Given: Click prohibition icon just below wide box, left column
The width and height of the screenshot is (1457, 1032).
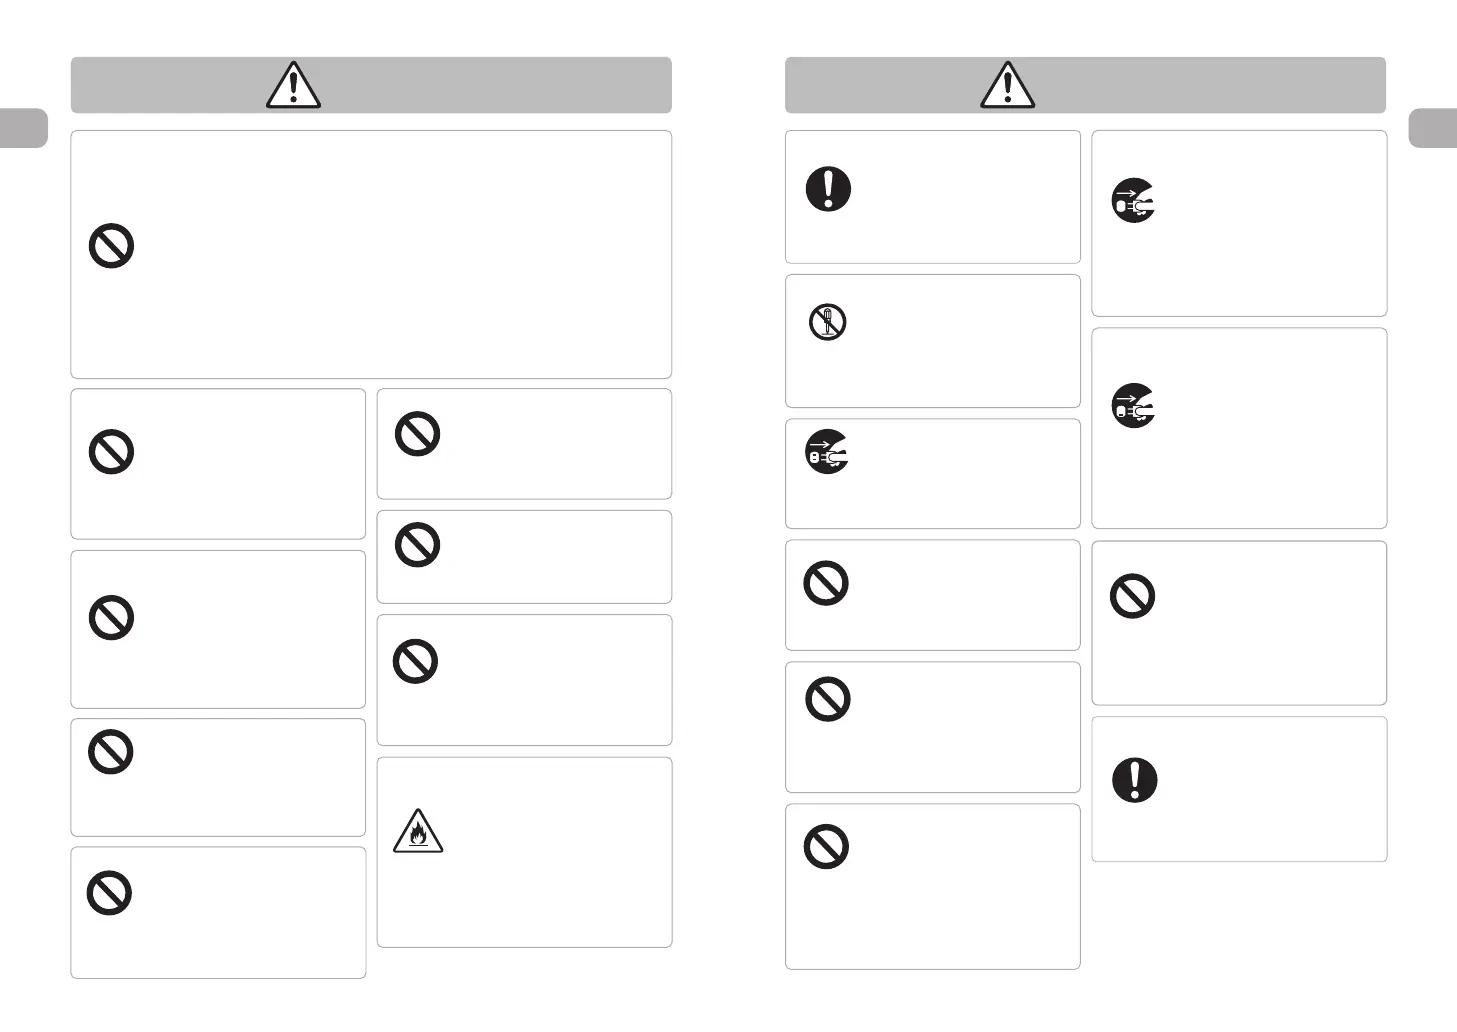Looking at the screenshot, I should (112, 452).
